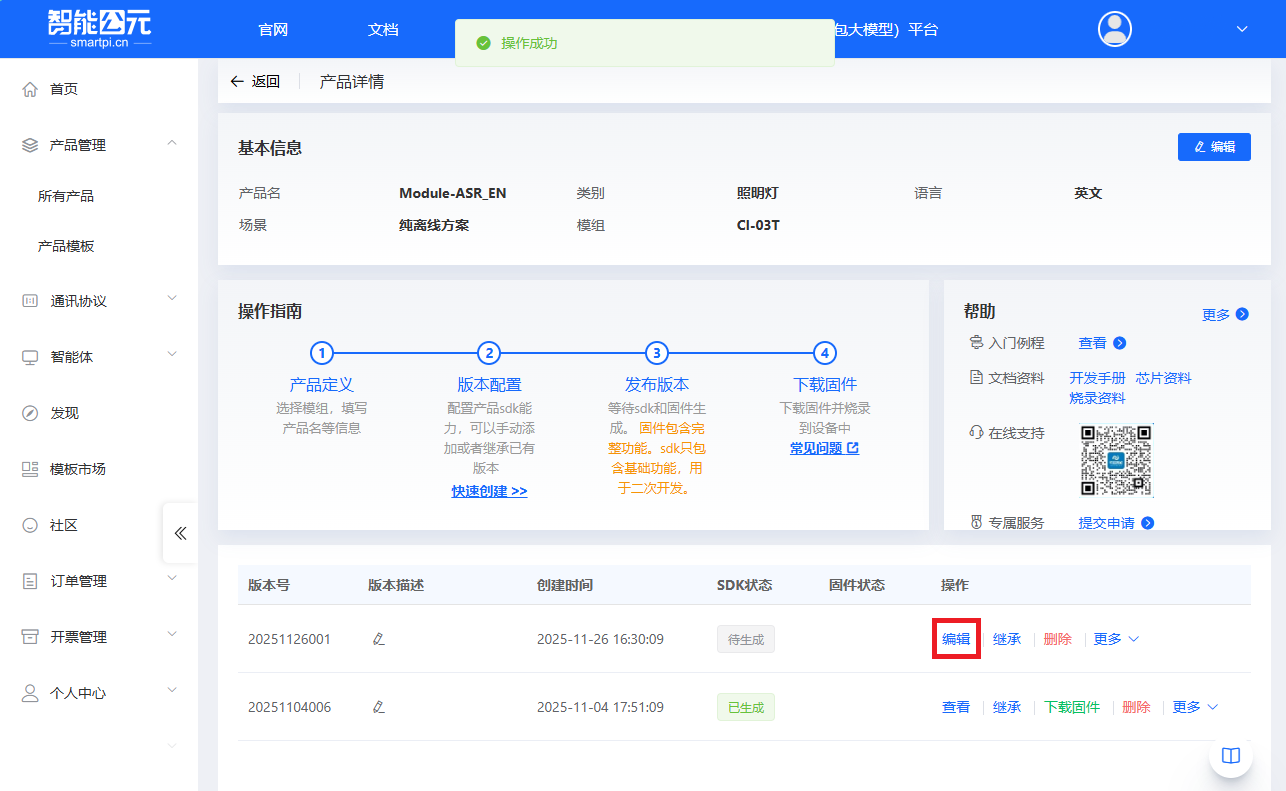
Task: Select 所有产品 in sidebar
Action: click(66, 196)
